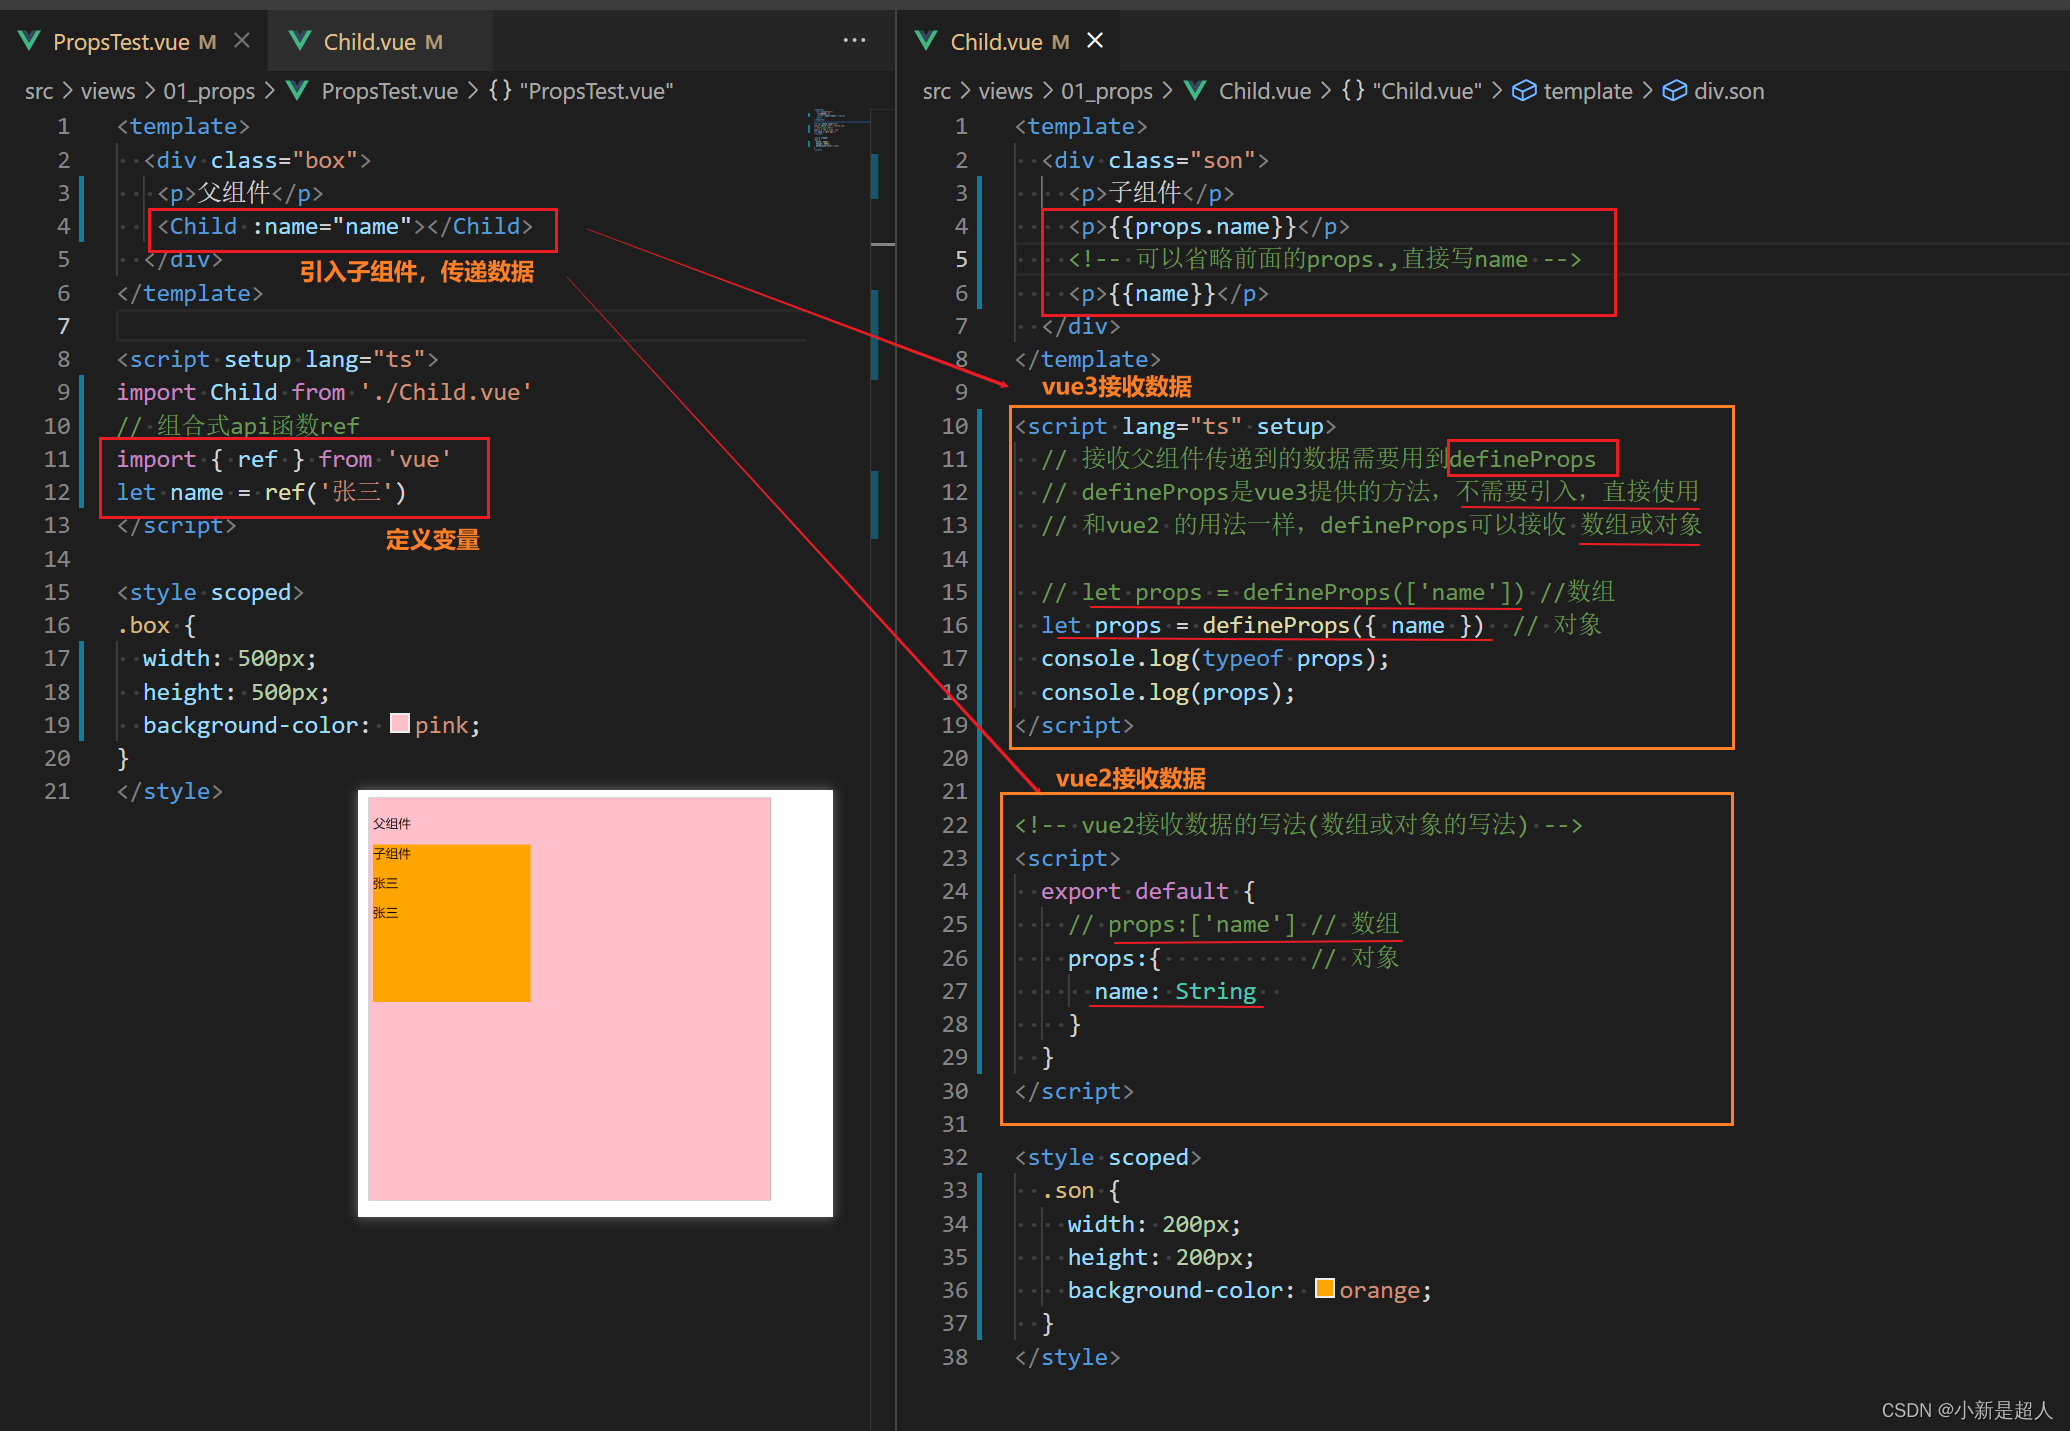Click '<Child :name="name"></Child>' code line
The height and width of the screenshot is (1431, 2070).
[x=344, y=226]
